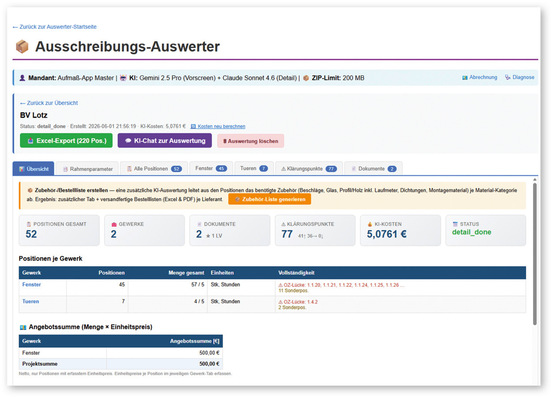Click the Gewerke card icon
This screenshot has width=553, height=398.
(x=114, y=224)
